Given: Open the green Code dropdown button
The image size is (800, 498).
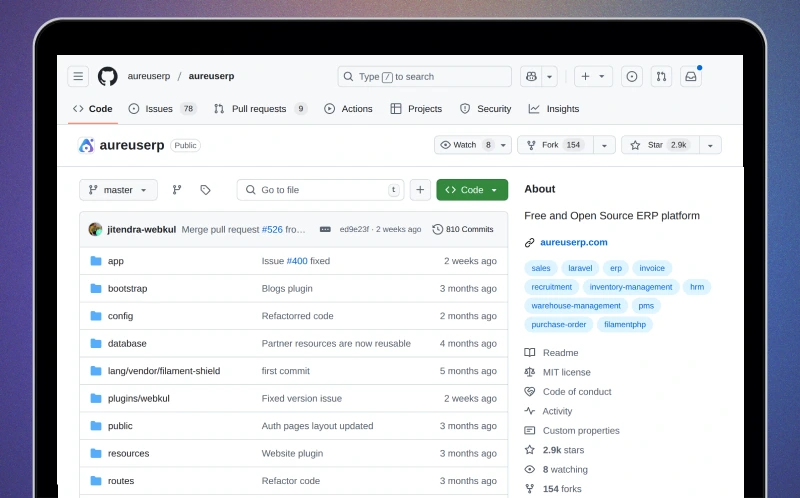Looking at the screenshot, I should pyautogui.click(x=472, y=190).
